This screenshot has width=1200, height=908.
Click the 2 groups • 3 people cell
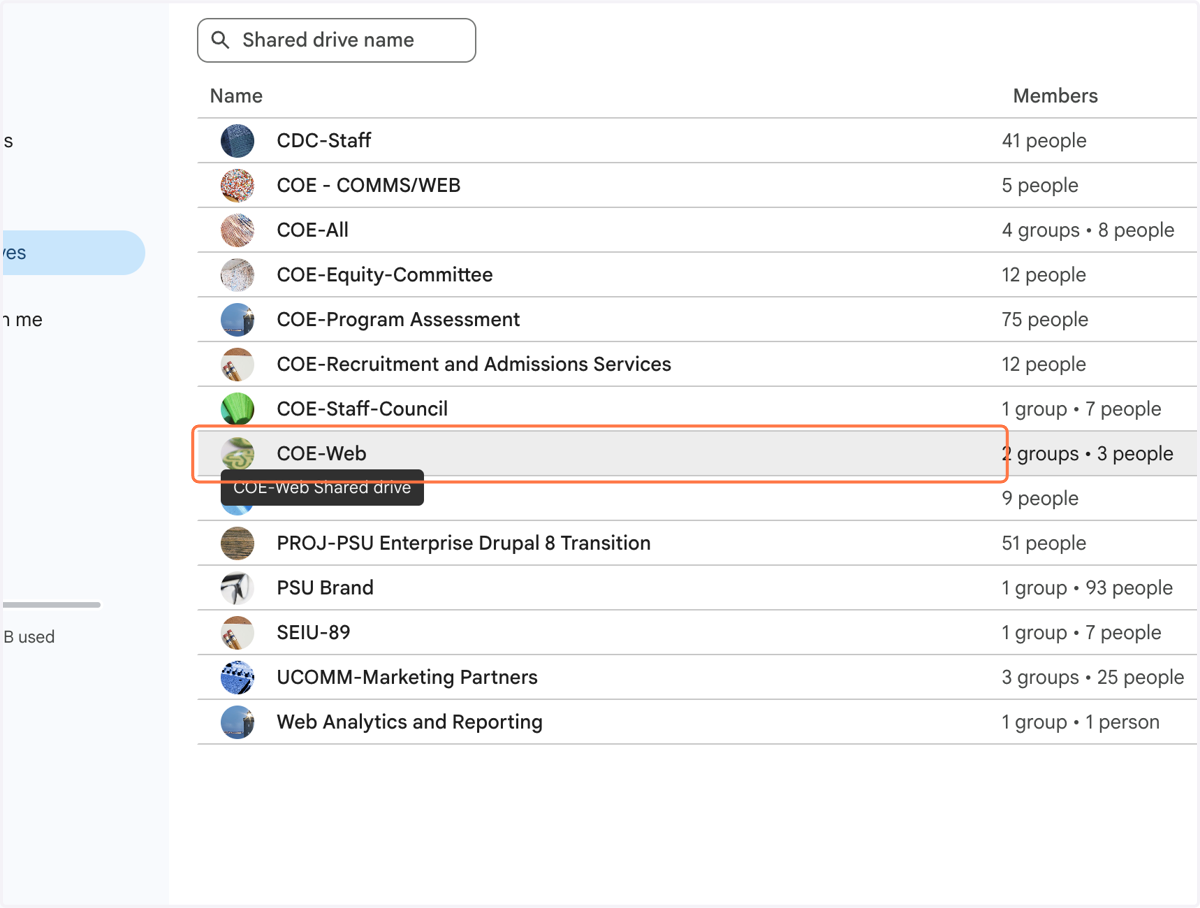pos(1088,454)
